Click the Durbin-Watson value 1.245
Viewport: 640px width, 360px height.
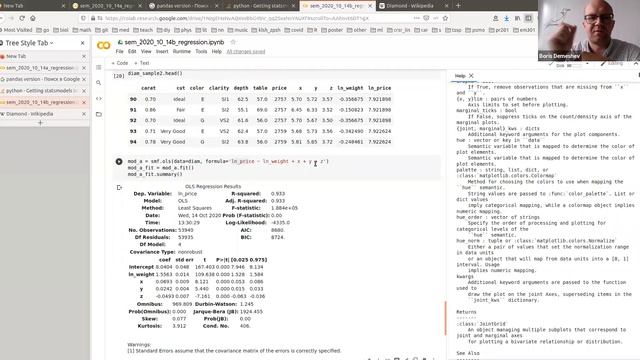pyautogui.click(x=247, y=304)
